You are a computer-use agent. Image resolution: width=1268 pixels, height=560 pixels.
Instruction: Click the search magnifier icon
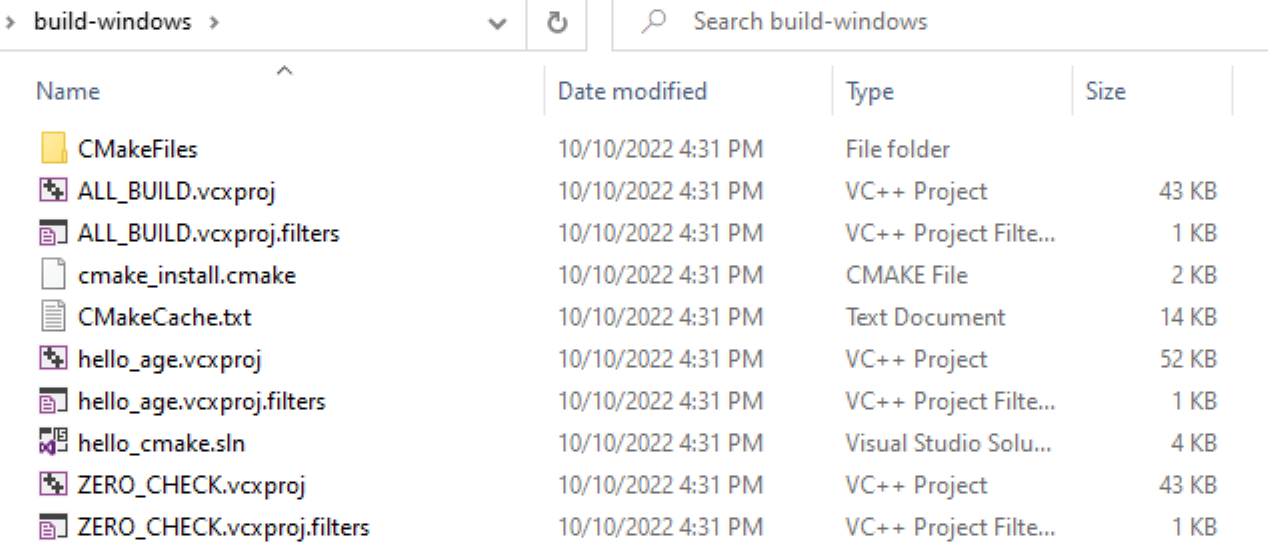[653, 22]
